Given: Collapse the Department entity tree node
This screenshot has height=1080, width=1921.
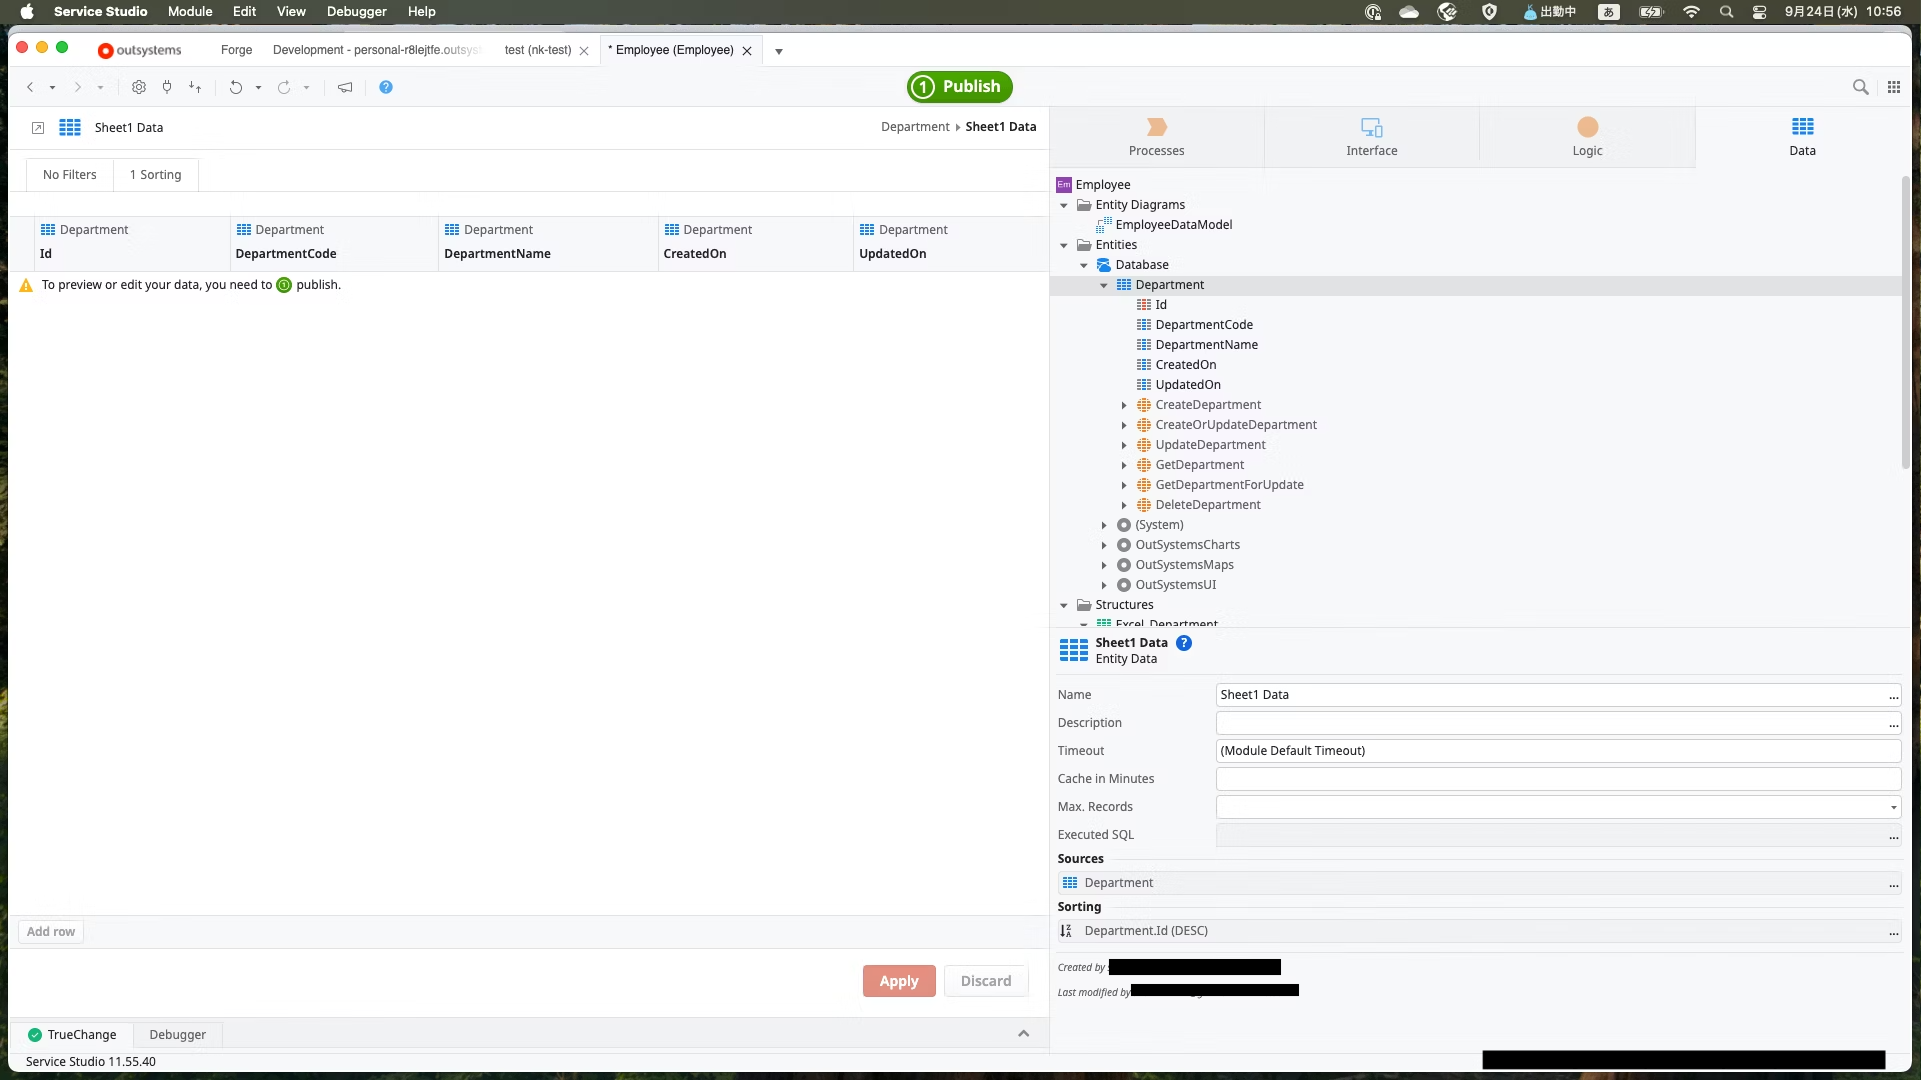Looking at the screenshot, I should click(x=1104, y=285).
